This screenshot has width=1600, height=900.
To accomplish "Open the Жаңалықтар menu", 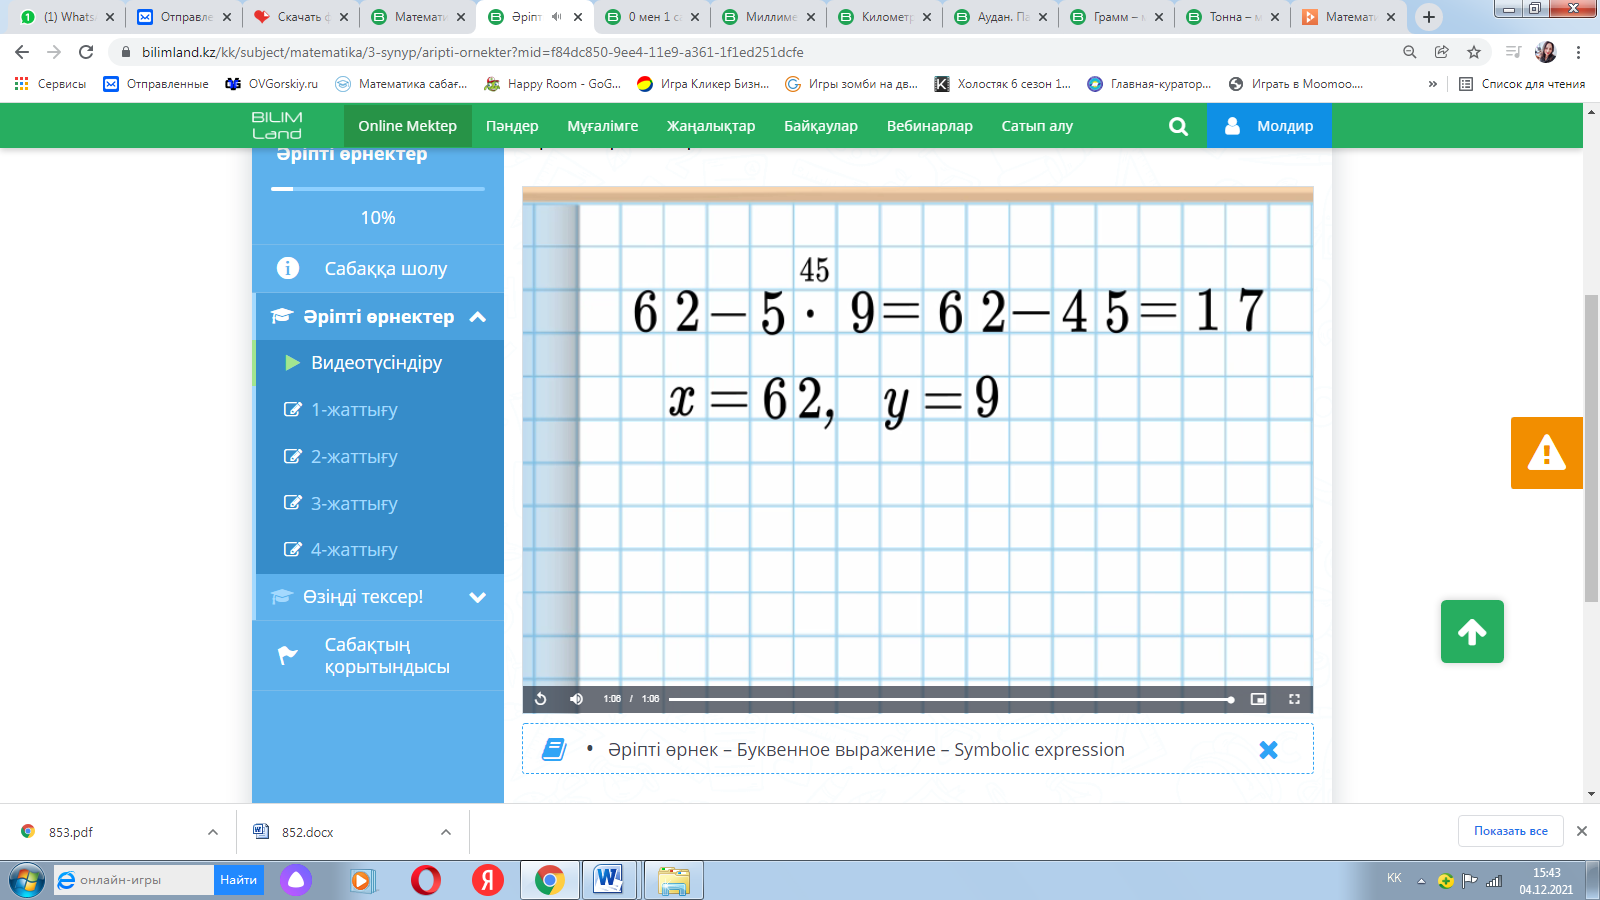I will pyautogui.click(x=711, y=126).
